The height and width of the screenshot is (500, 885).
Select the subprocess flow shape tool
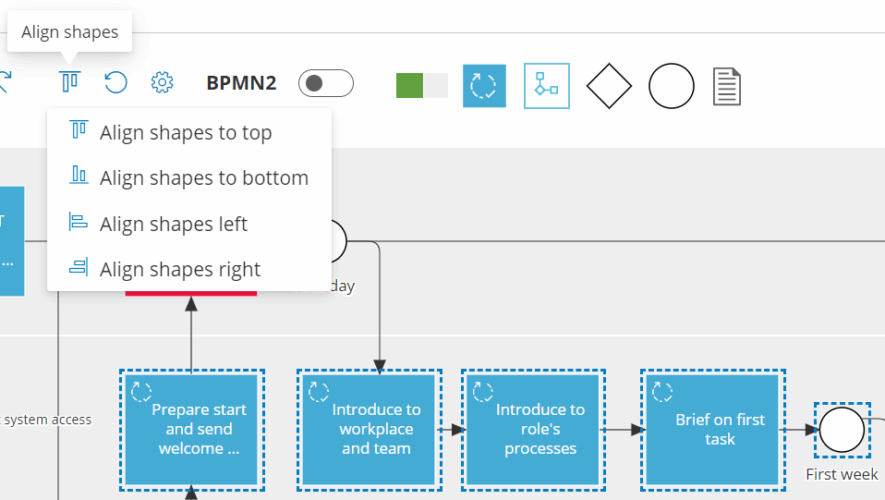546,85
